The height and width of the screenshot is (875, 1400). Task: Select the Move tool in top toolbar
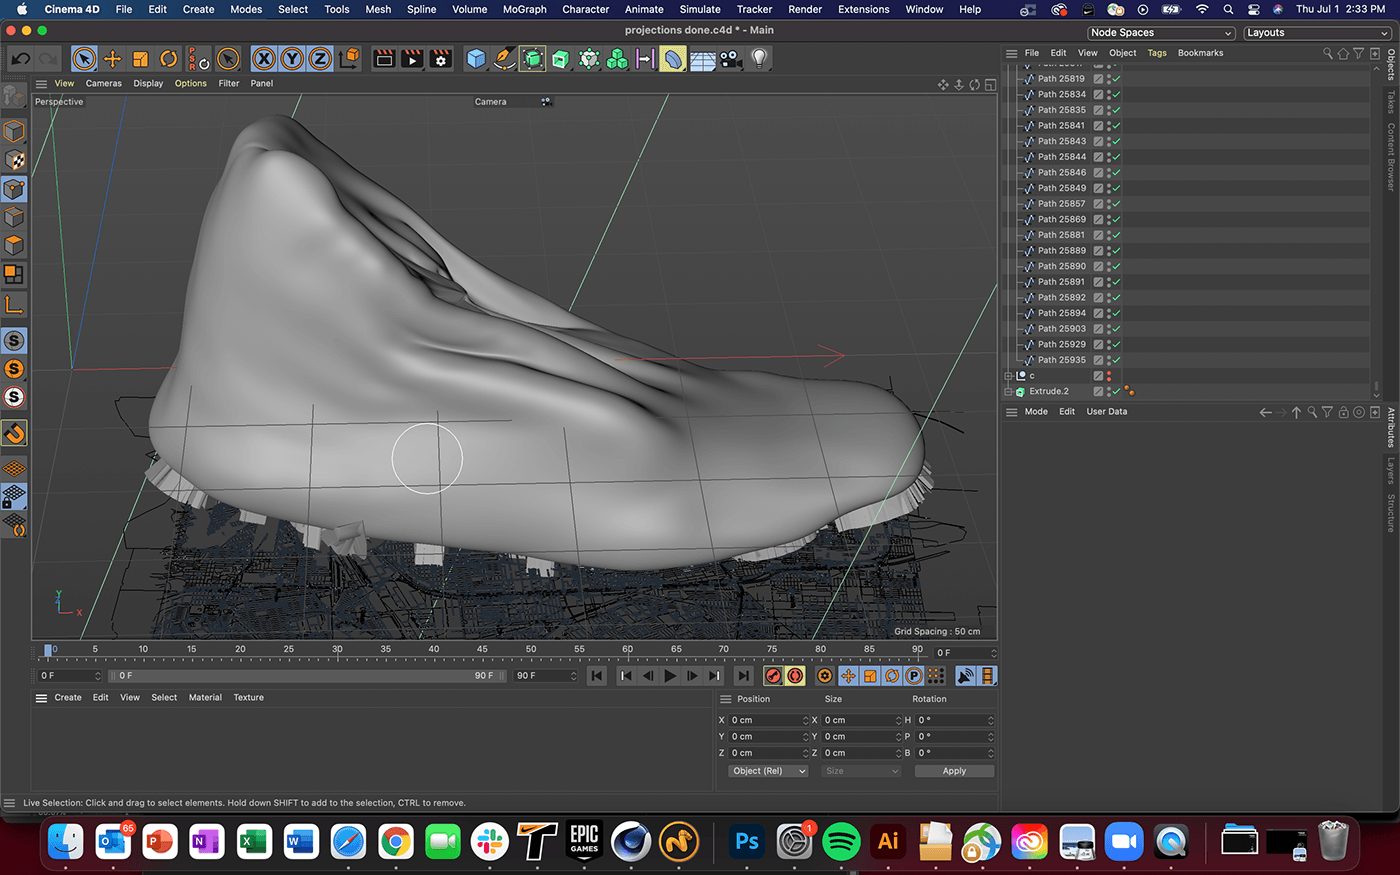(x=112, y=59)
